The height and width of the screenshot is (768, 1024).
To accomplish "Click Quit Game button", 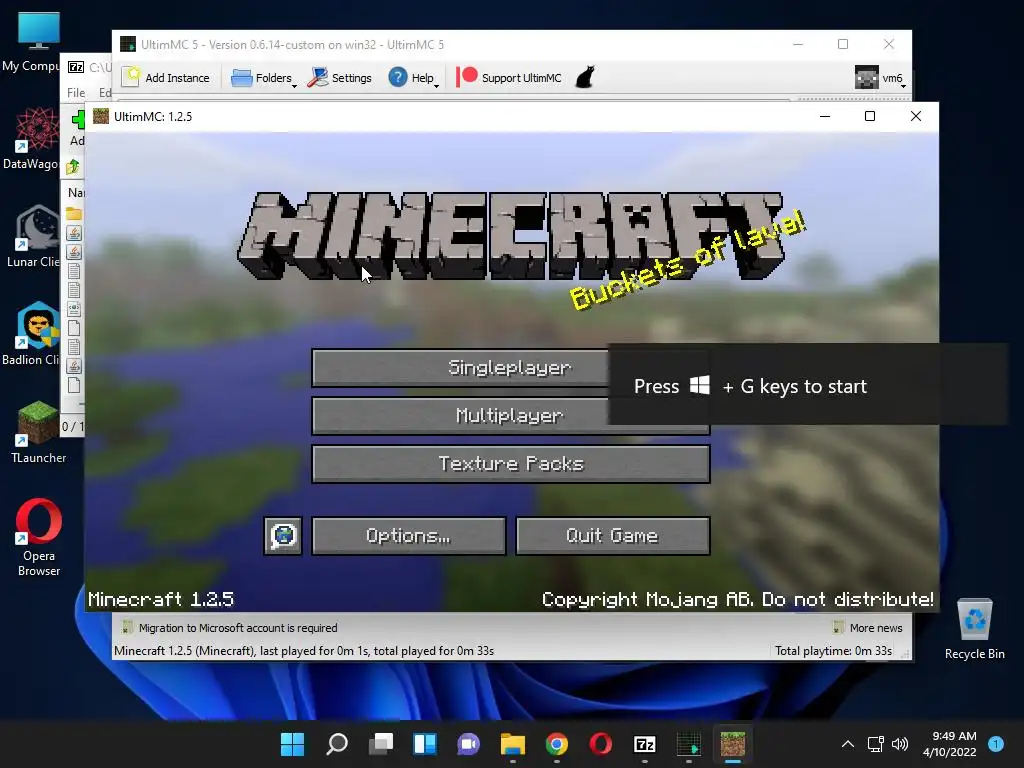I will click(x=613, y=536).
